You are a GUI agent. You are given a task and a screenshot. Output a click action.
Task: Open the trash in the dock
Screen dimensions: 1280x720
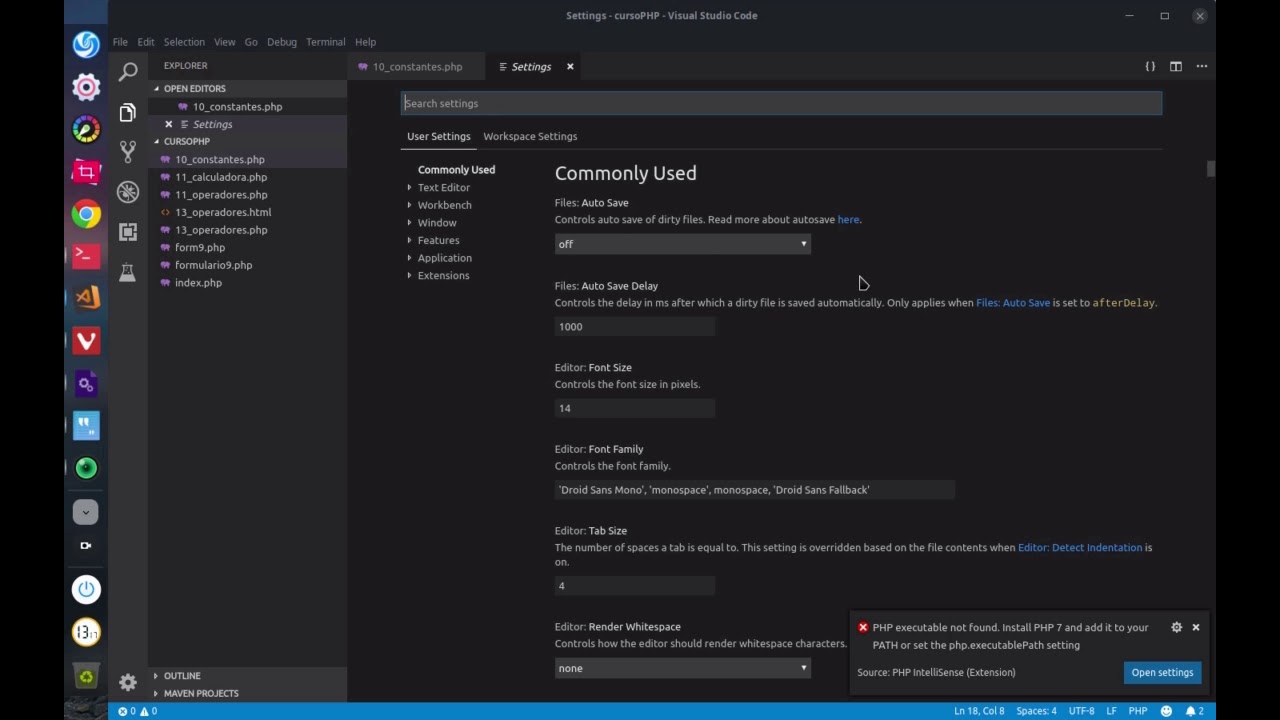(86, 677)
